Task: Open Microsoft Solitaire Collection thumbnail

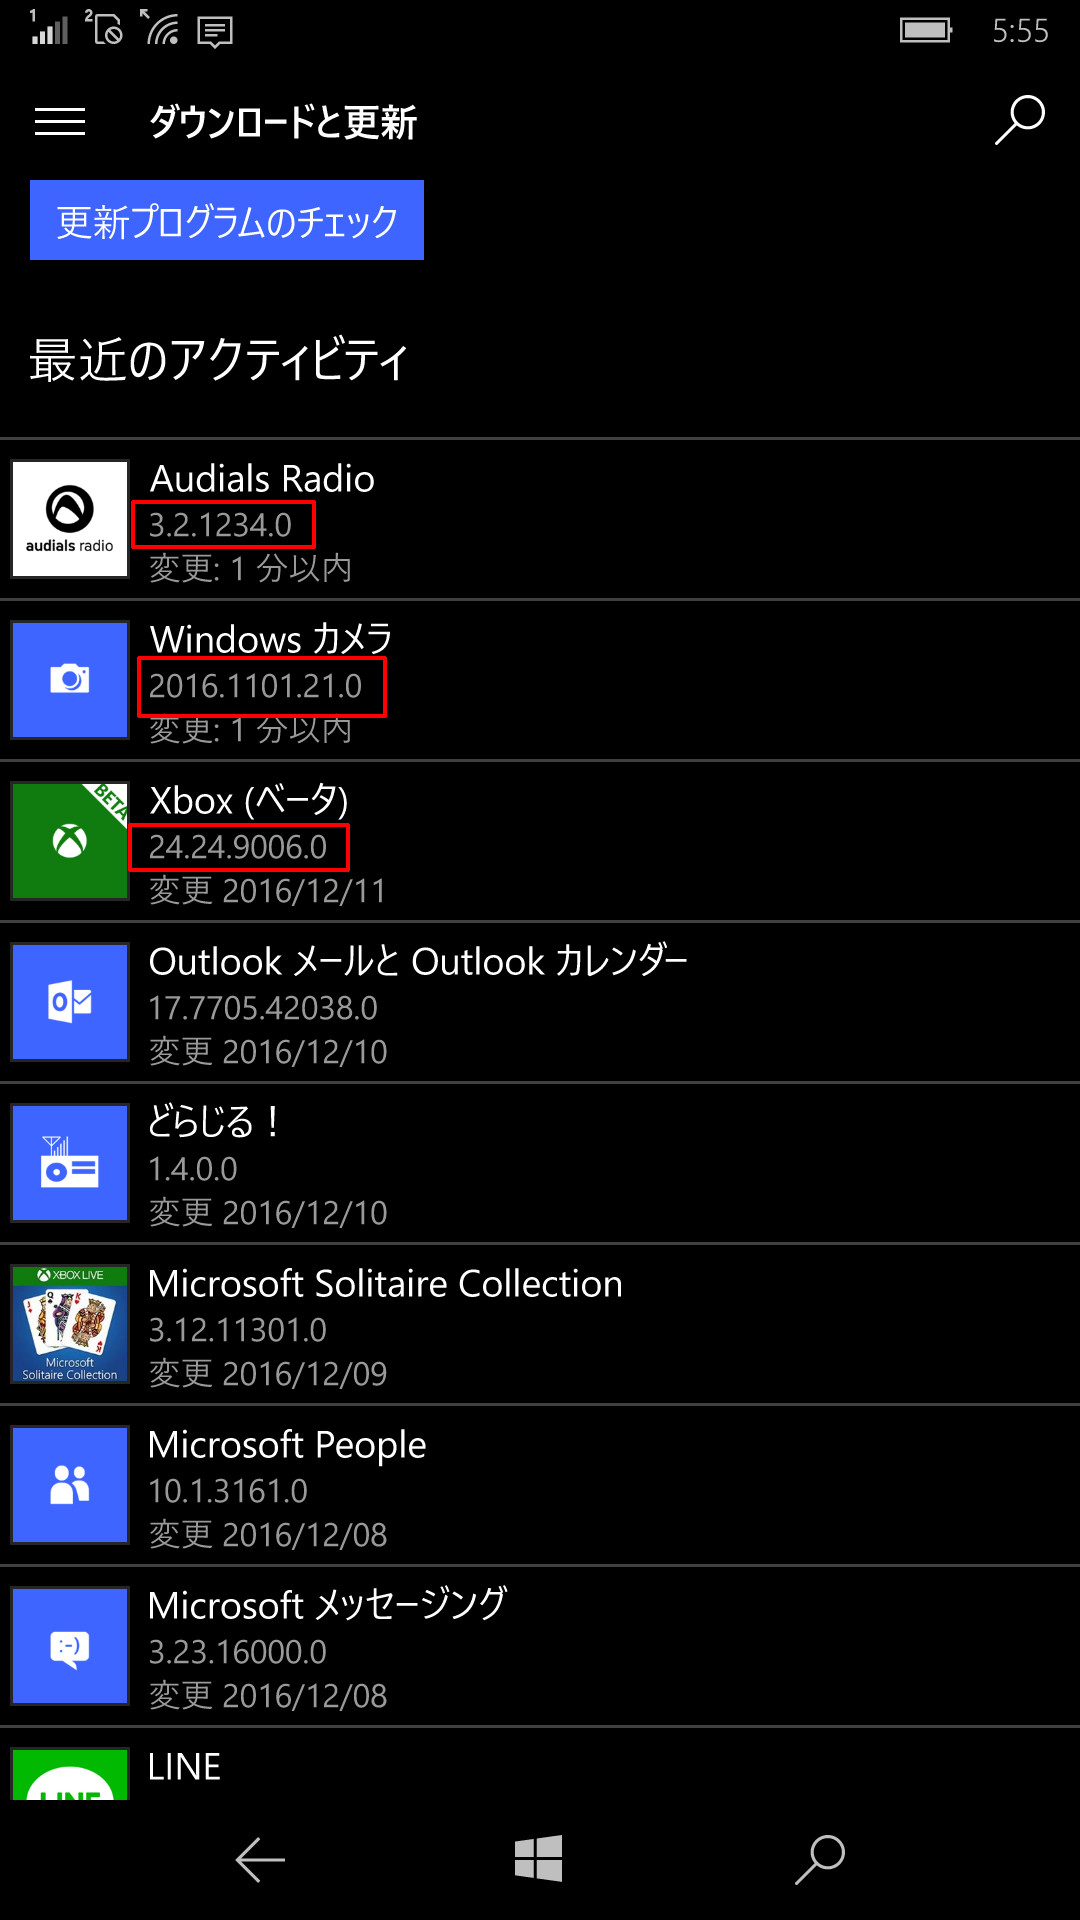Action: click(x=70, y=1324)
